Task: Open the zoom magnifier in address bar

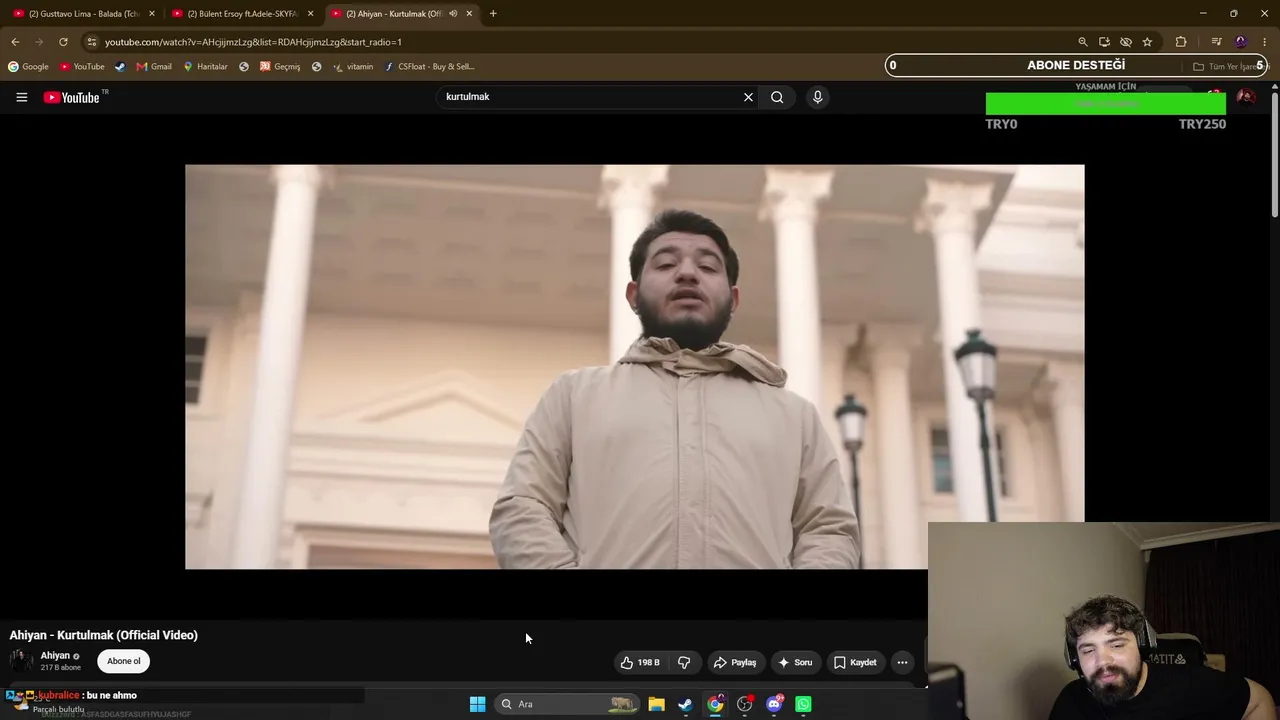Action: coord(1083,42)
